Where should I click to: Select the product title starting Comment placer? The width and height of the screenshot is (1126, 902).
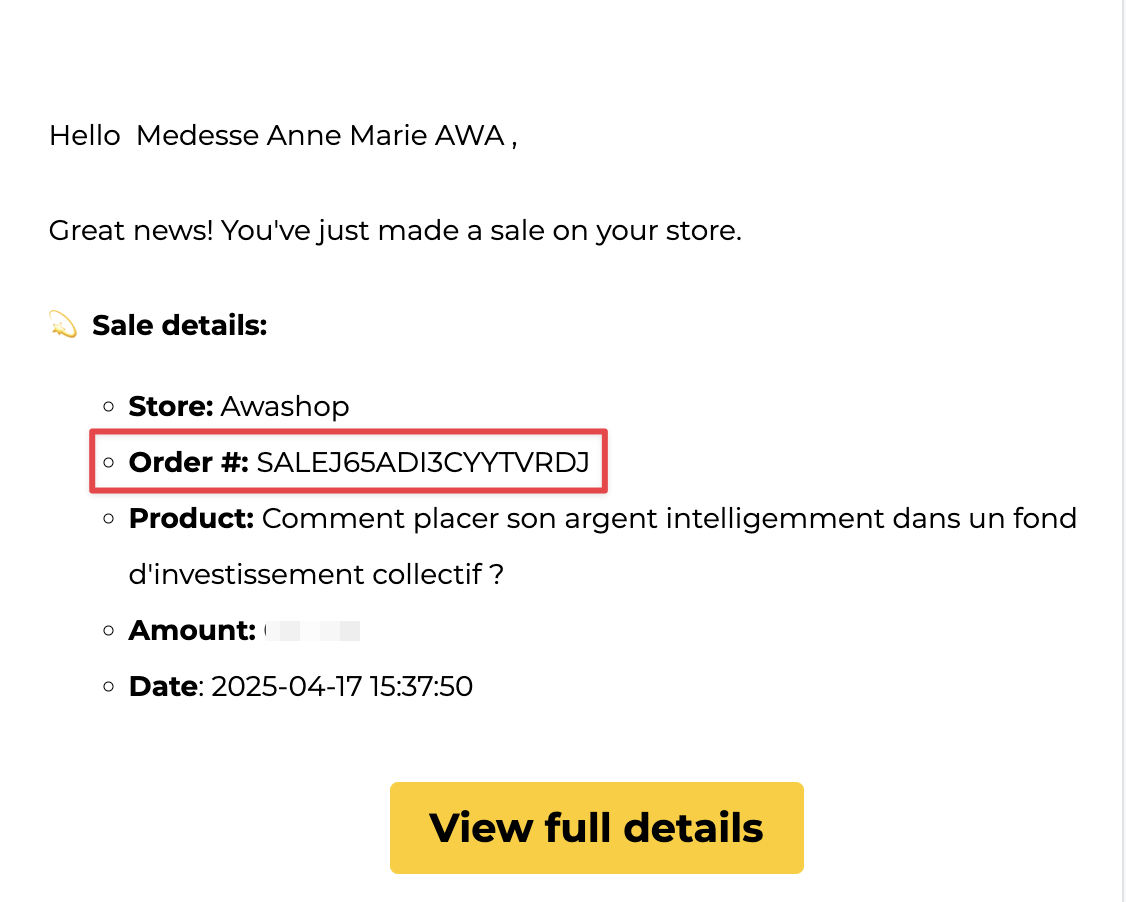[669, 519]
